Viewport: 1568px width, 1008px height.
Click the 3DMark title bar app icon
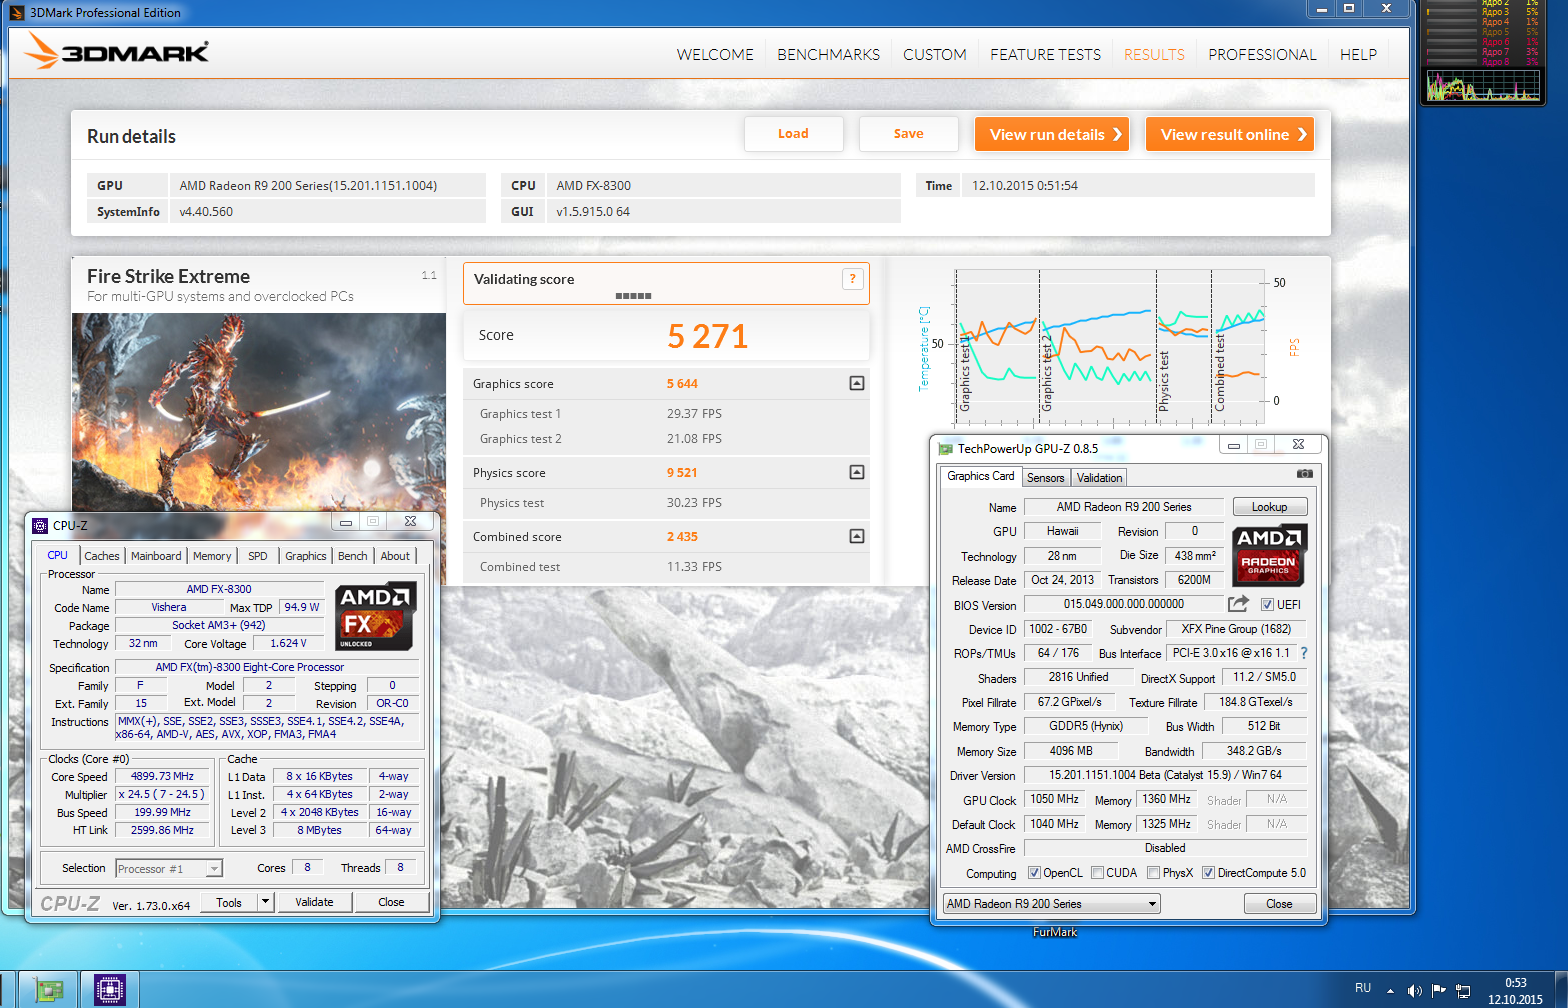pyautogui.click(x=17, y=13)
